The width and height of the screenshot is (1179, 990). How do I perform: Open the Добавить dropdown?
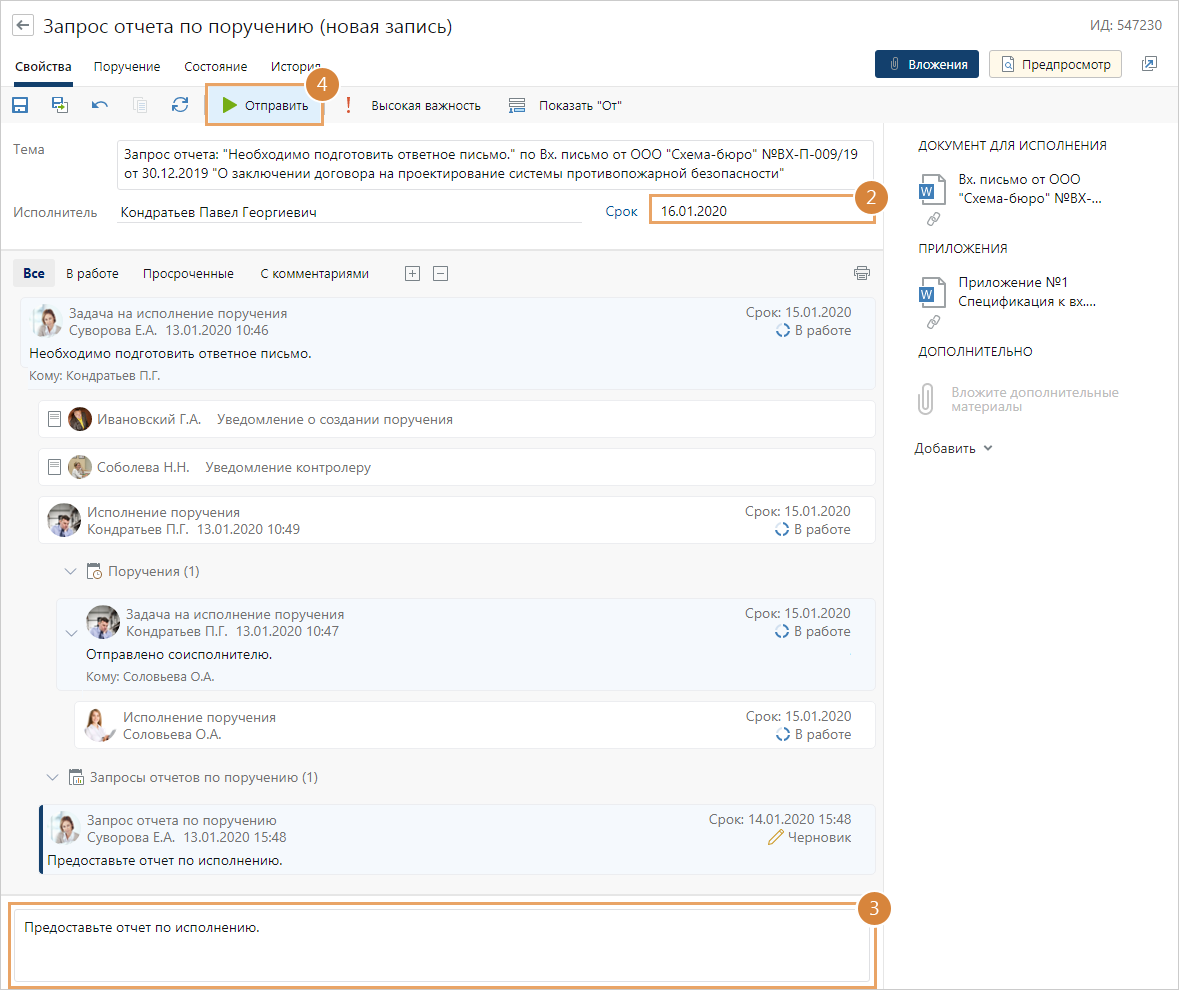tap(953, 448)
